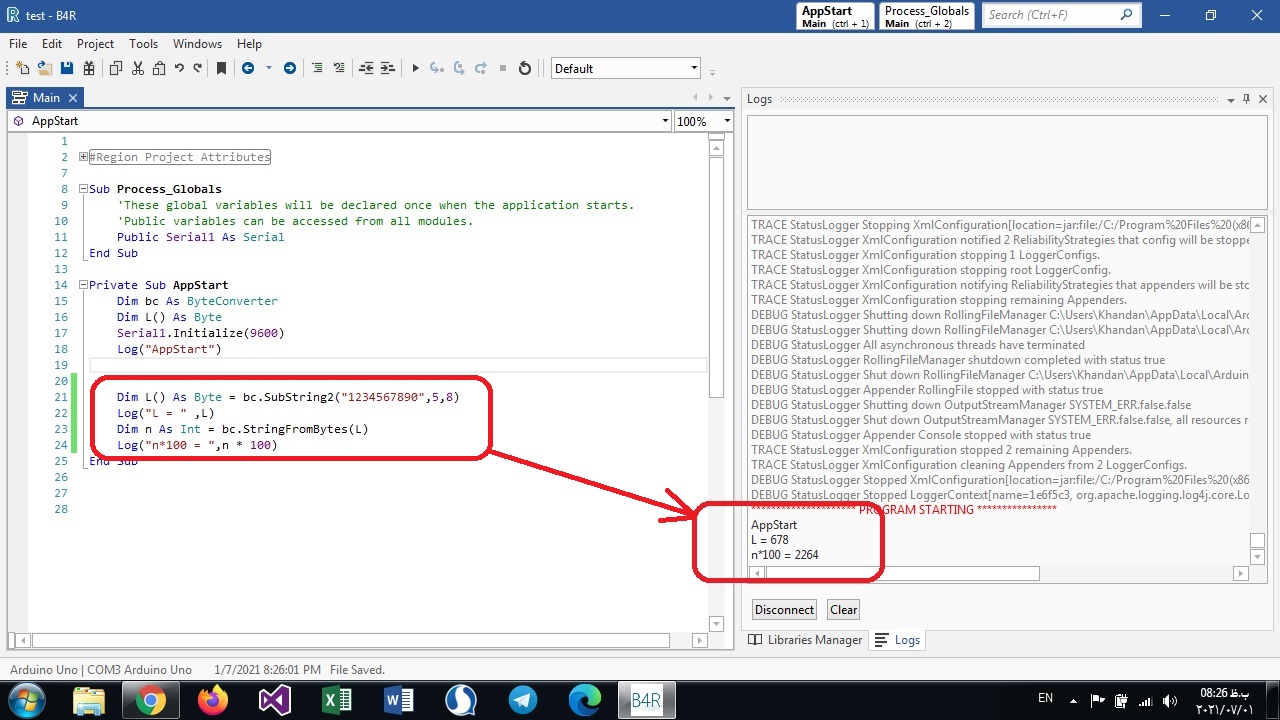Click the 'L = 678' log entry

[770, 540]
